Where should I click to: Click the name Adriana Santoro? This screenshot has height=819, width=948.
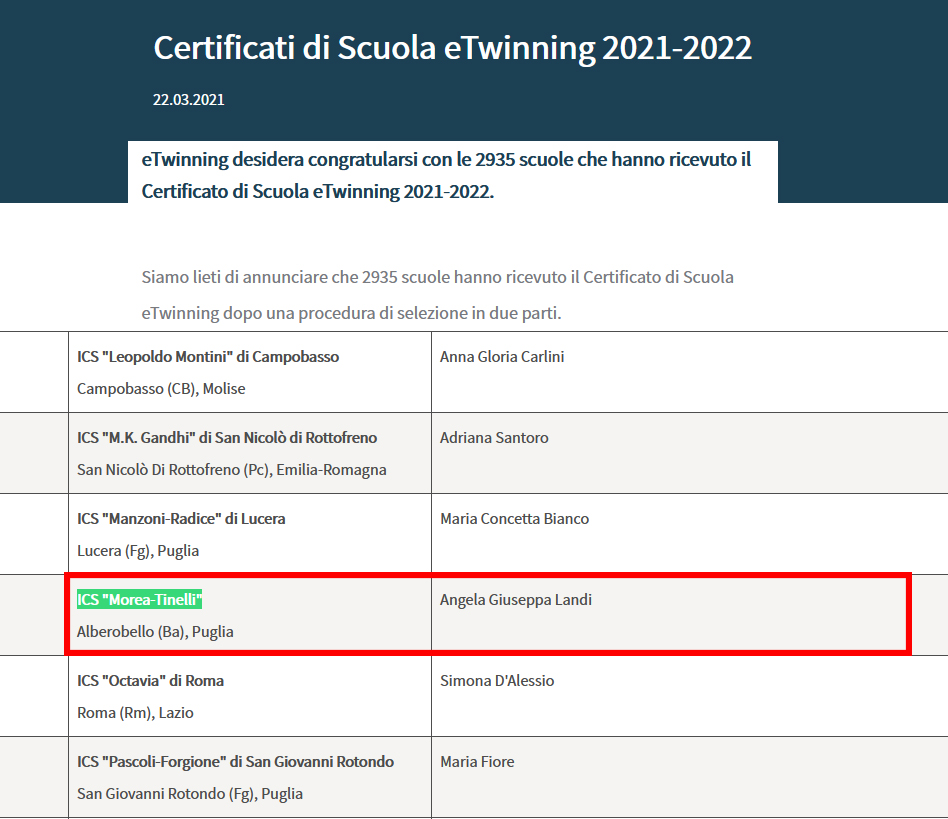tap(494, 438)
